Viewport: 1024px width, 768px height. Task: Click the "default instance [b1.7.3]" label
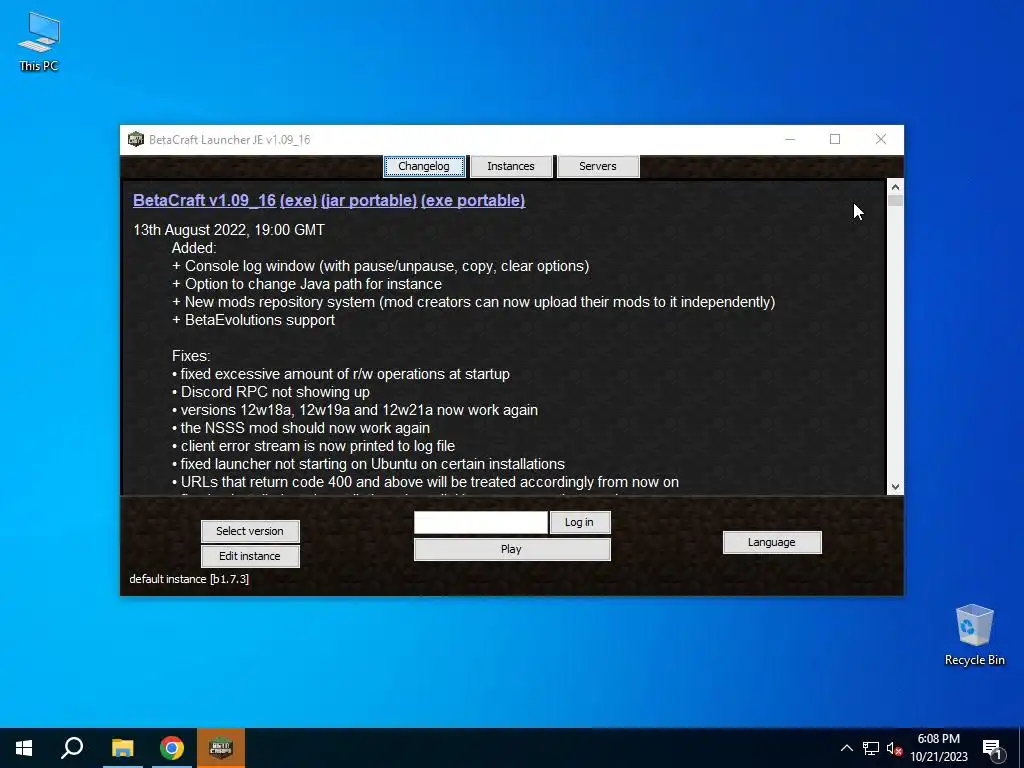[189, 579]
